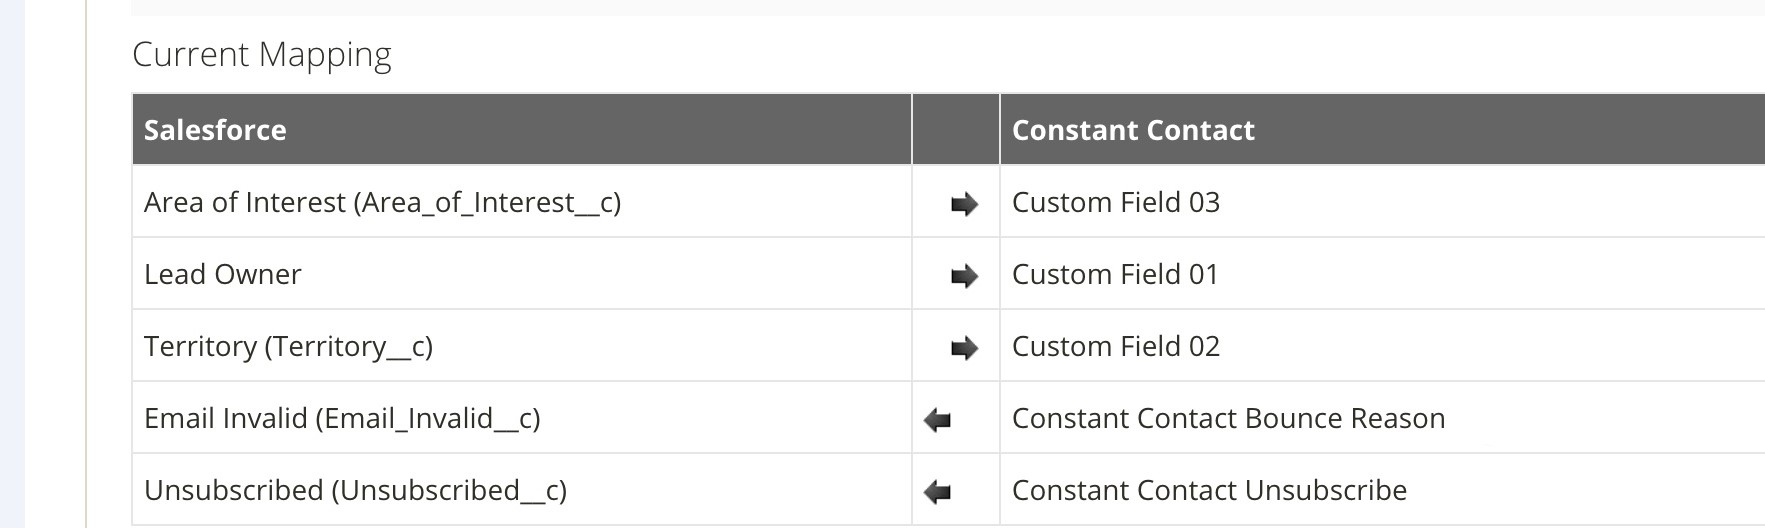Click the left arrow icon for Email Invalid
This screenshot has width=1765, height=528.
[x=937, y=420]
